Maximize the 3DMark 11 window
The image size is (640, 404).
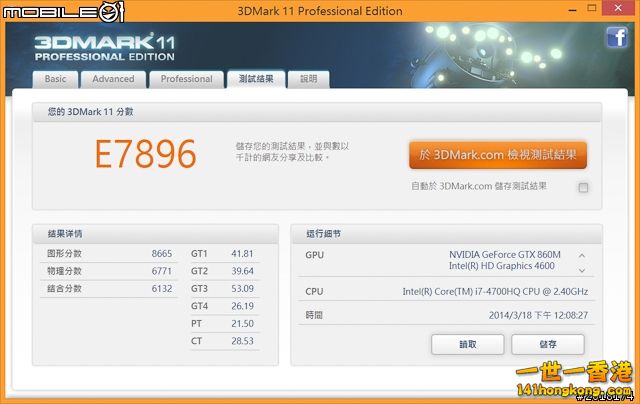(591, 8)
